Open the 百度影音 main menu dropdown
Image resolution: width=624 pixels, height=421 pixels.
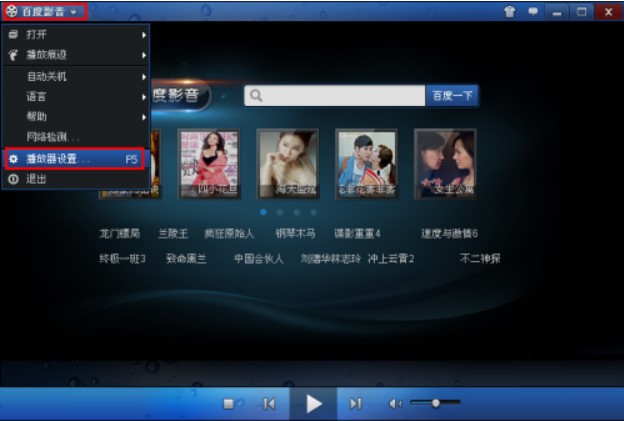(45, 11)
